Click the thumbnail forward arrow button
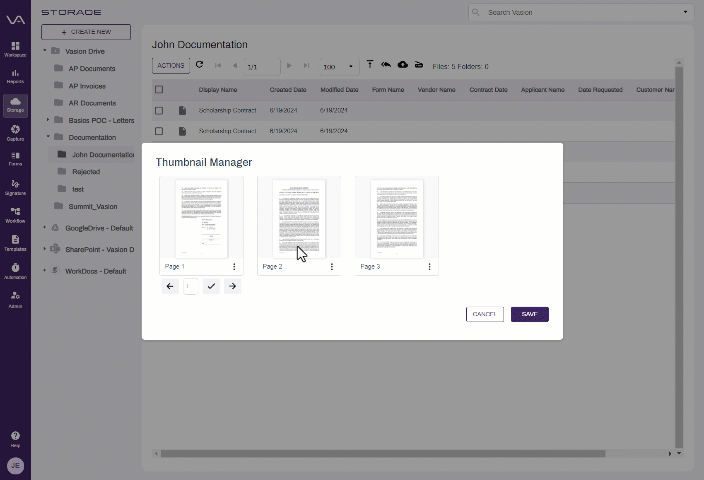 point(232,286)
